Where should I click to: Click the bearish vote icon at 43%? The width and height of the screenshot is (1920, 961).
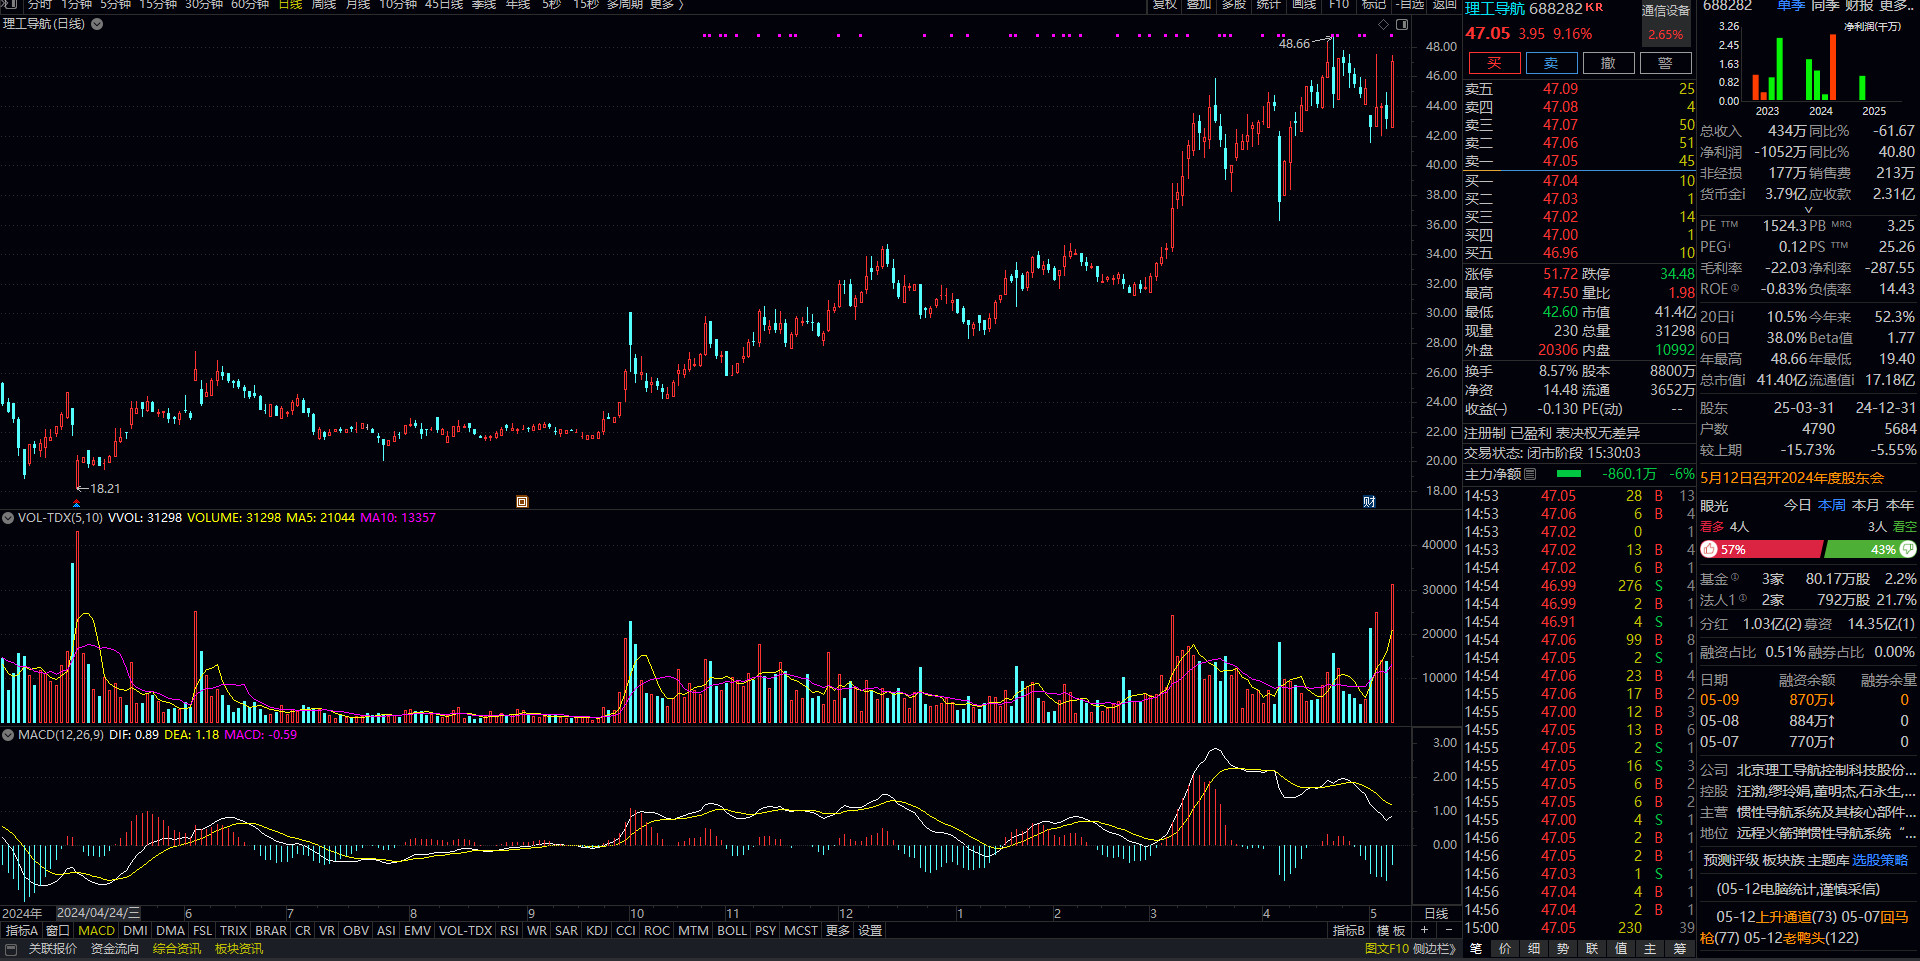(1908, 549)
